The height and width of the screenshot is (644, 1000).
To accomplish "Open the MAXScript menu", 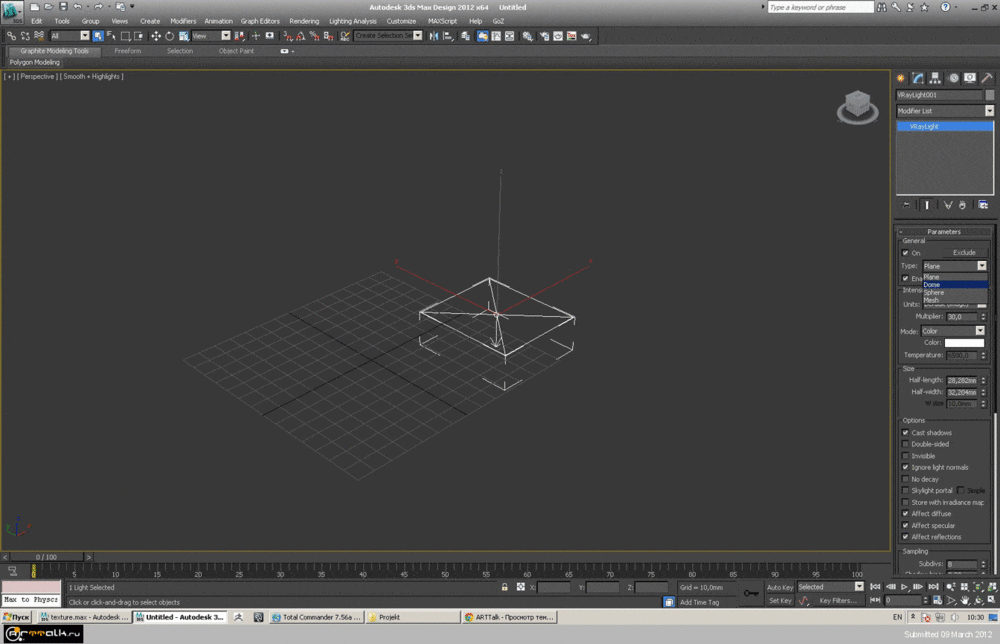I will click(x=443, y=21).
